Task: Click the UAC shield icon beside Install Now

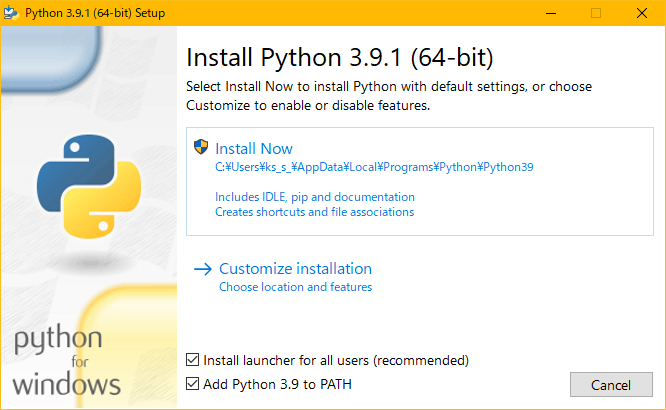Action: [x=201, y=148]
